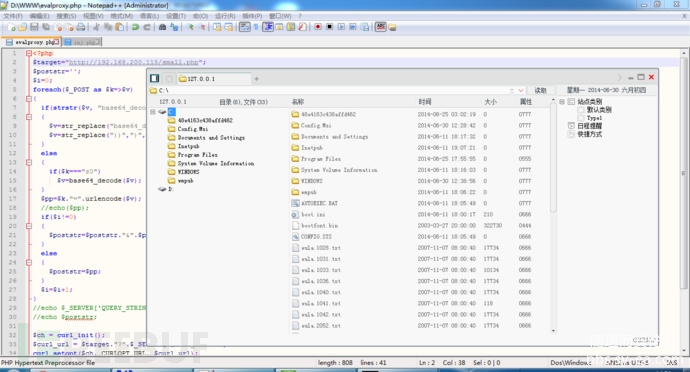Close the evalproxy.php tab with its X

(56, 42)
